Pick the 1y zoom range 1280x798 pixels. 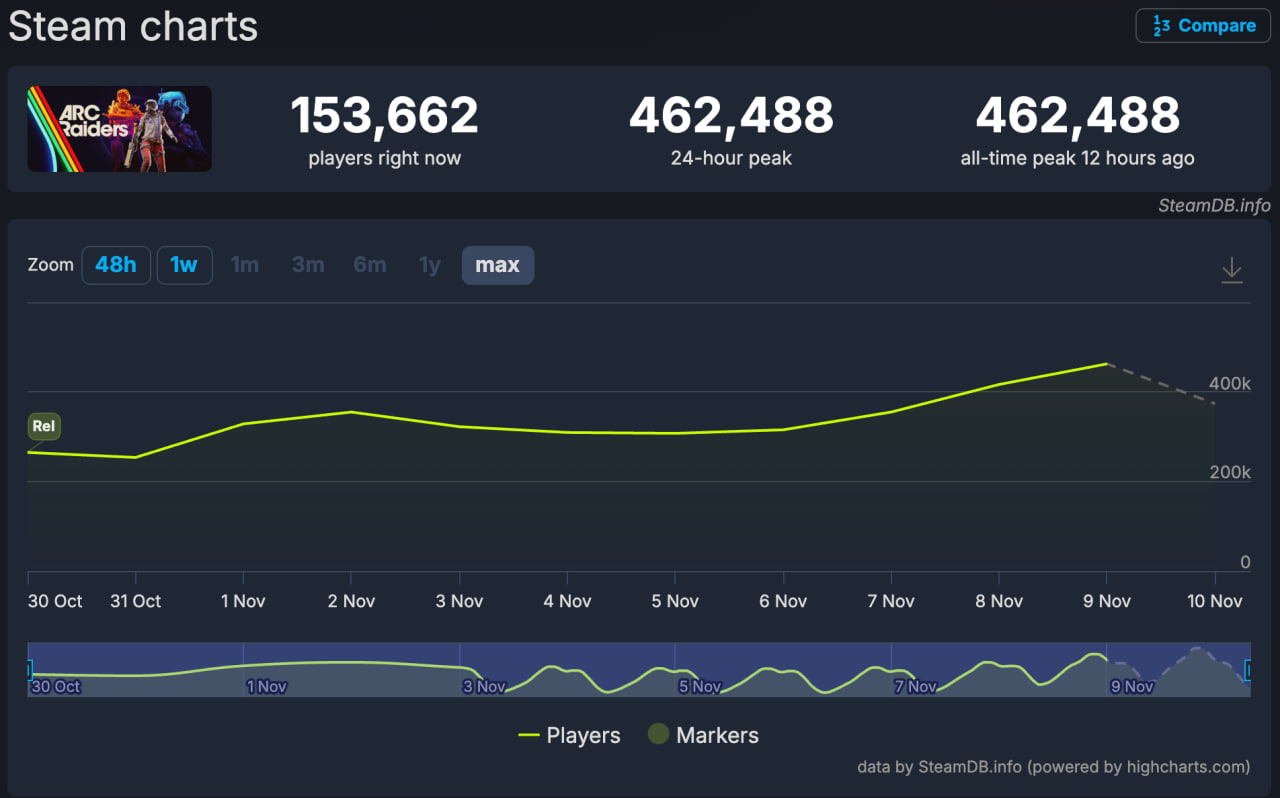coord(430,265)
